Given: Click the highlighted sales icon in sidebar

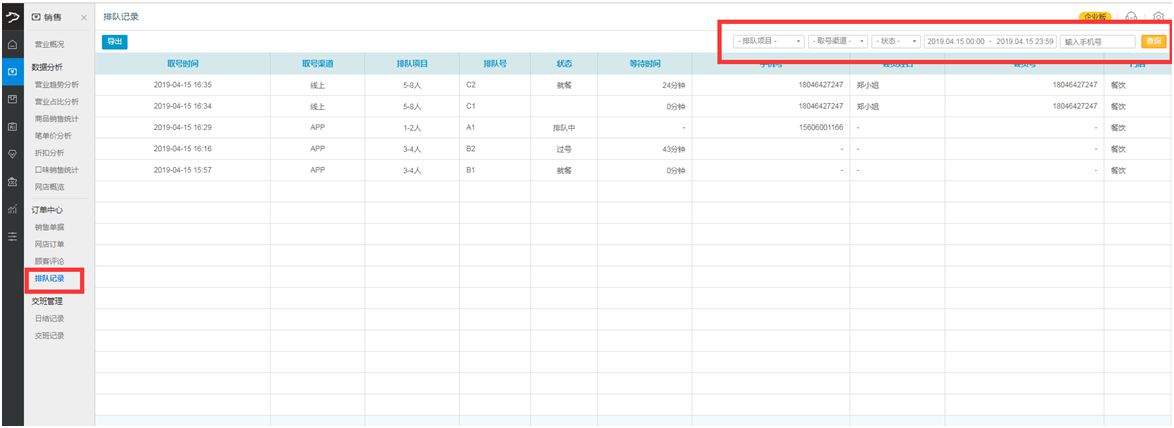Looking at the screenshot, I should (12, 72).
